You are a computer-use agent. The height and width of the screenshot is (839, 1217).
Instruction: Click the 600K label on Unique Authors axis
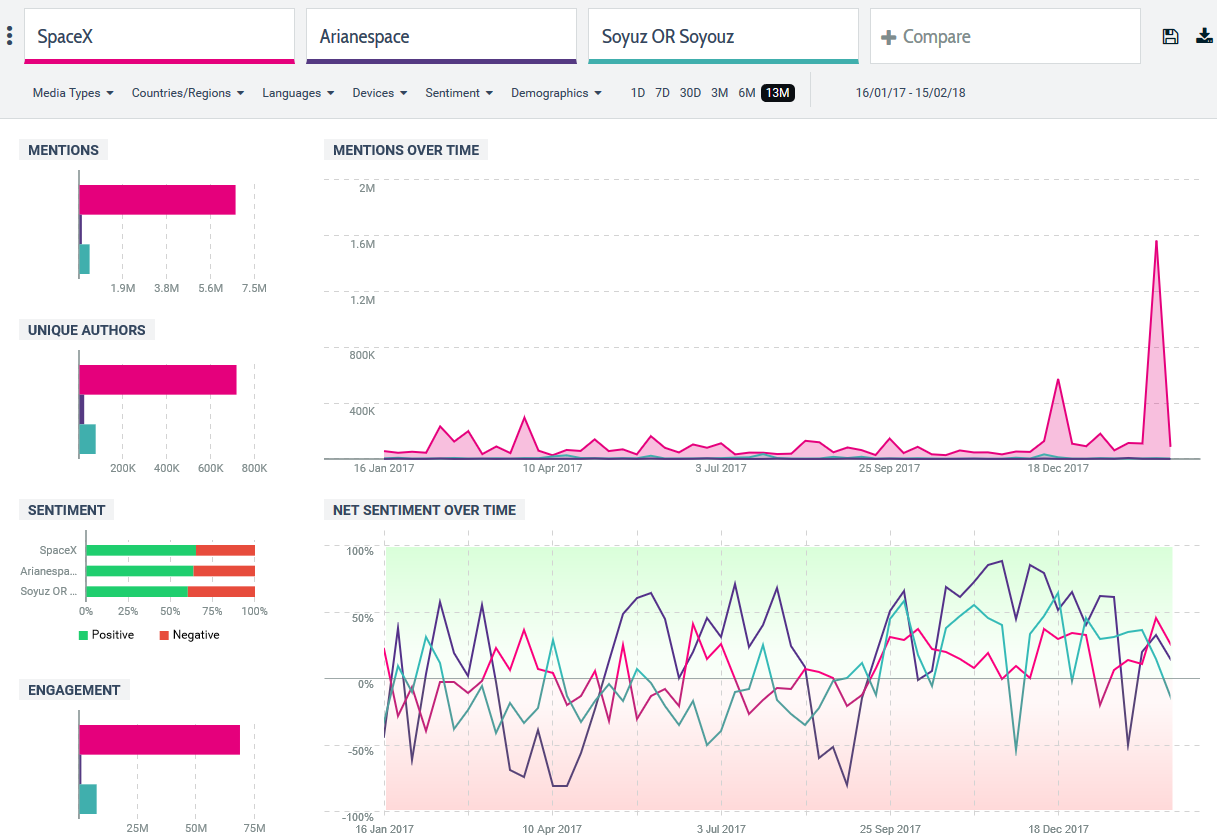pyautogui.click(x=211, y=468)
